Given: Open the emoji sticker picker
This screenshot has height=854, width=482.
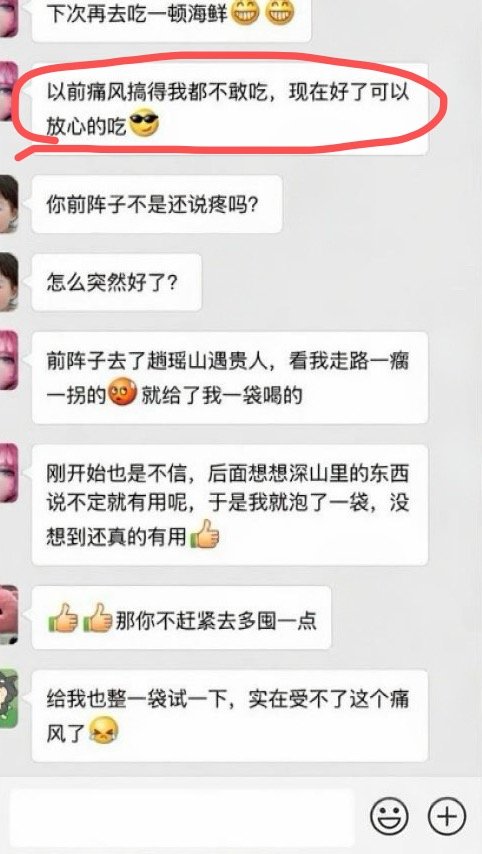Looking at the screenshot, I should [x=389, y=816].
